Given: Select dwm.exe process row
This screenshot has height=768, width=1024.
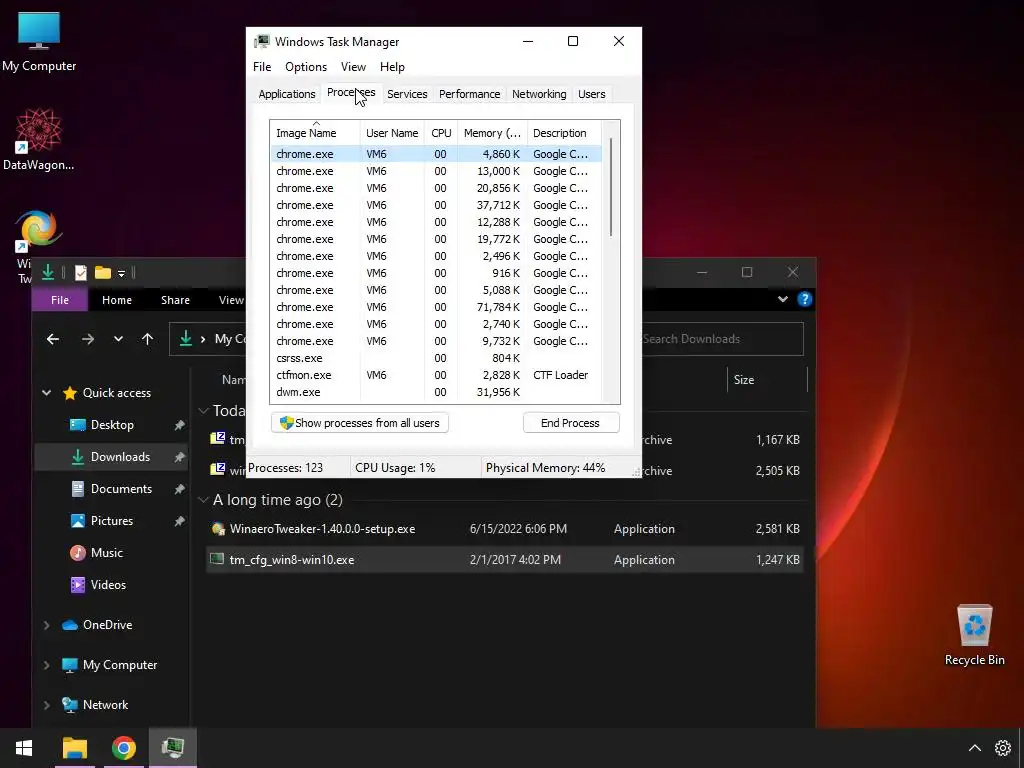Looking at the screenshot, I should pyautogui.click(x=435, y=392).
